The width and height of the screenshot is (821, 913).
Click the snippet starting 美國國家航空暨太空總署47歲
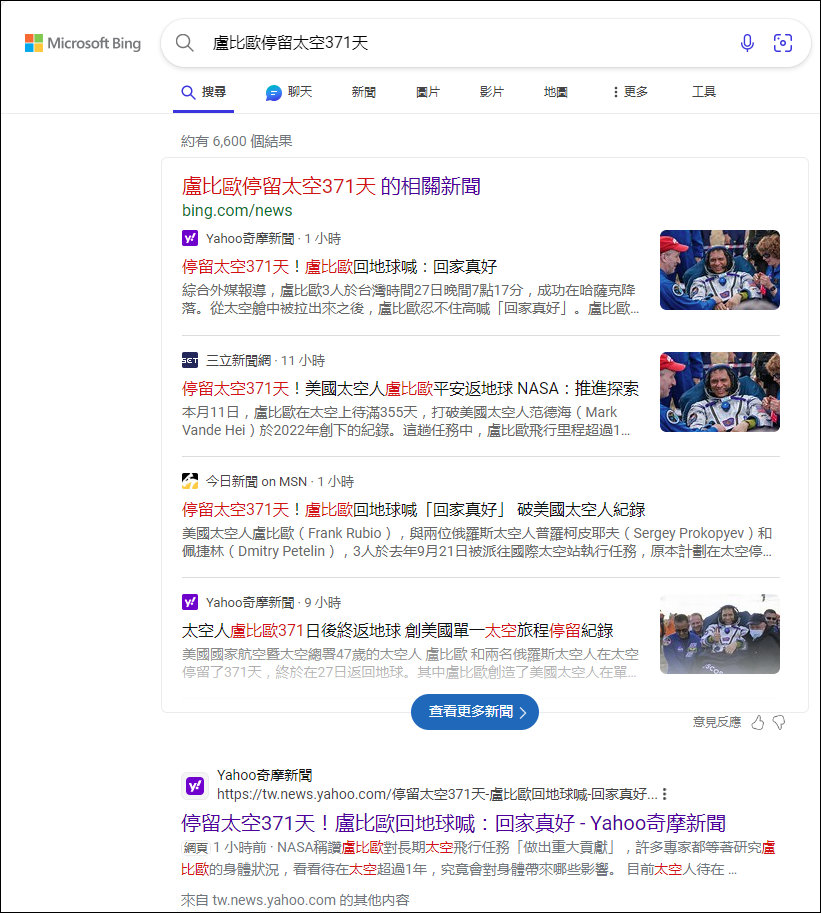tap(410, 663)
